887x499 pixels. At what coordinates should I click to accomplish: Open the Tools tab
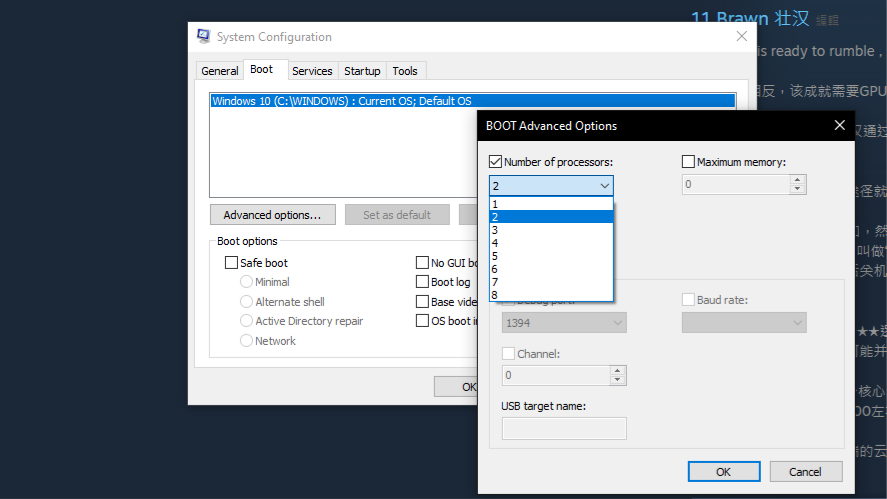click(405, 71)
